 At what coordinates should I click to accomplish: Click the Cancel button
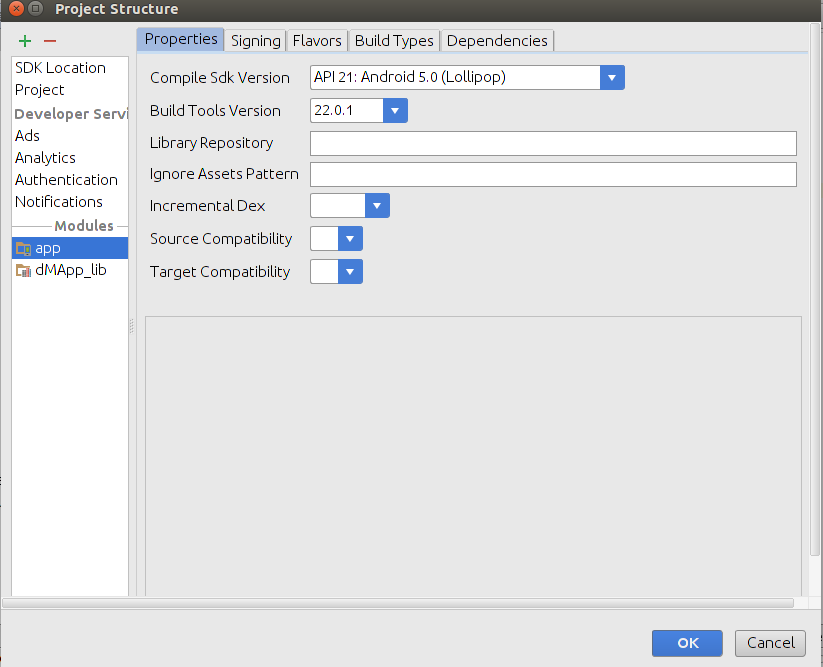tap(771, 643)
